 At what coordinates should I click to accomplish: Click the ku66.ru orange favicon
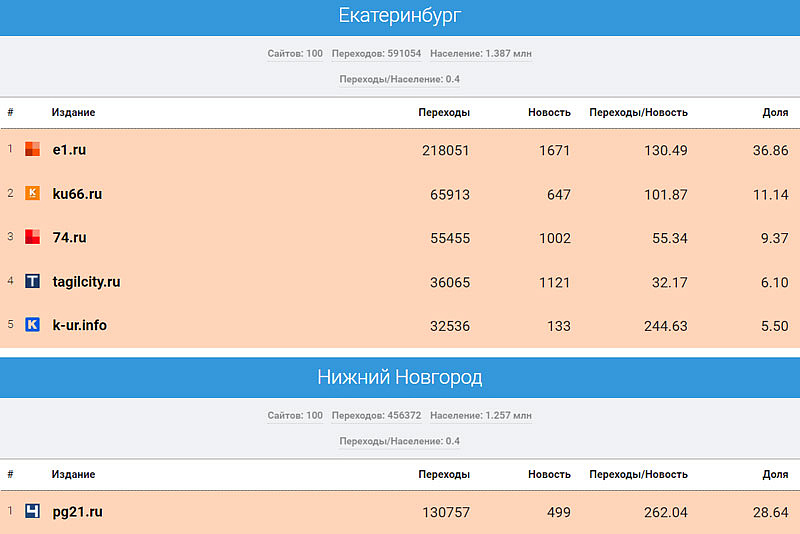pos(32,194)
